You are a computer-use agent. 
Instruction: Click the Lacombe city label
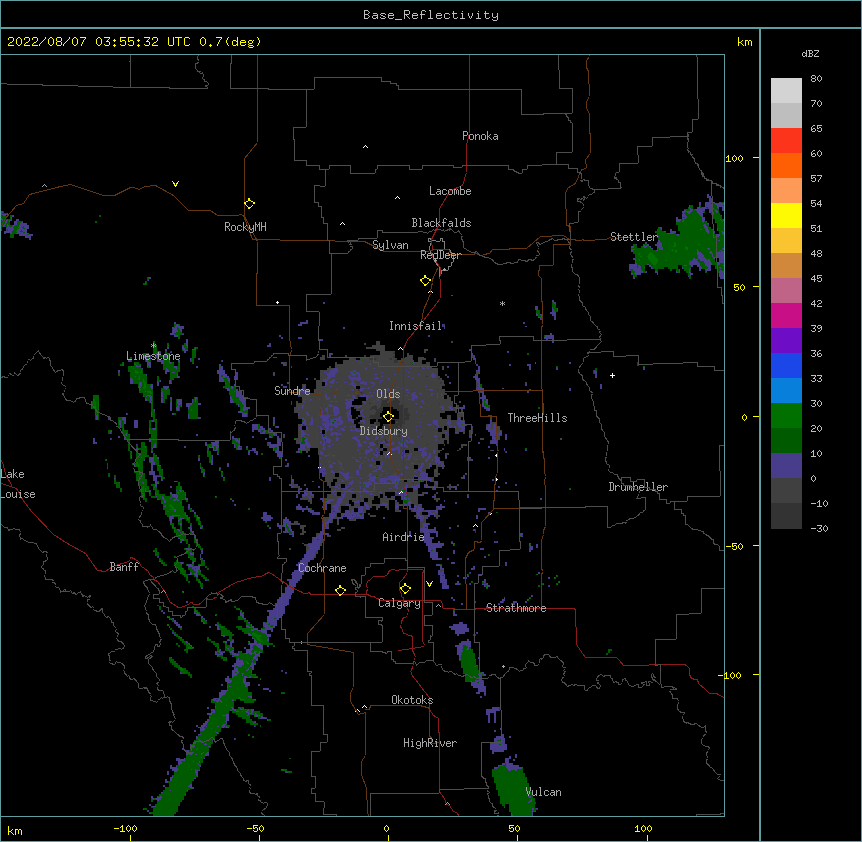click(450, 191)
